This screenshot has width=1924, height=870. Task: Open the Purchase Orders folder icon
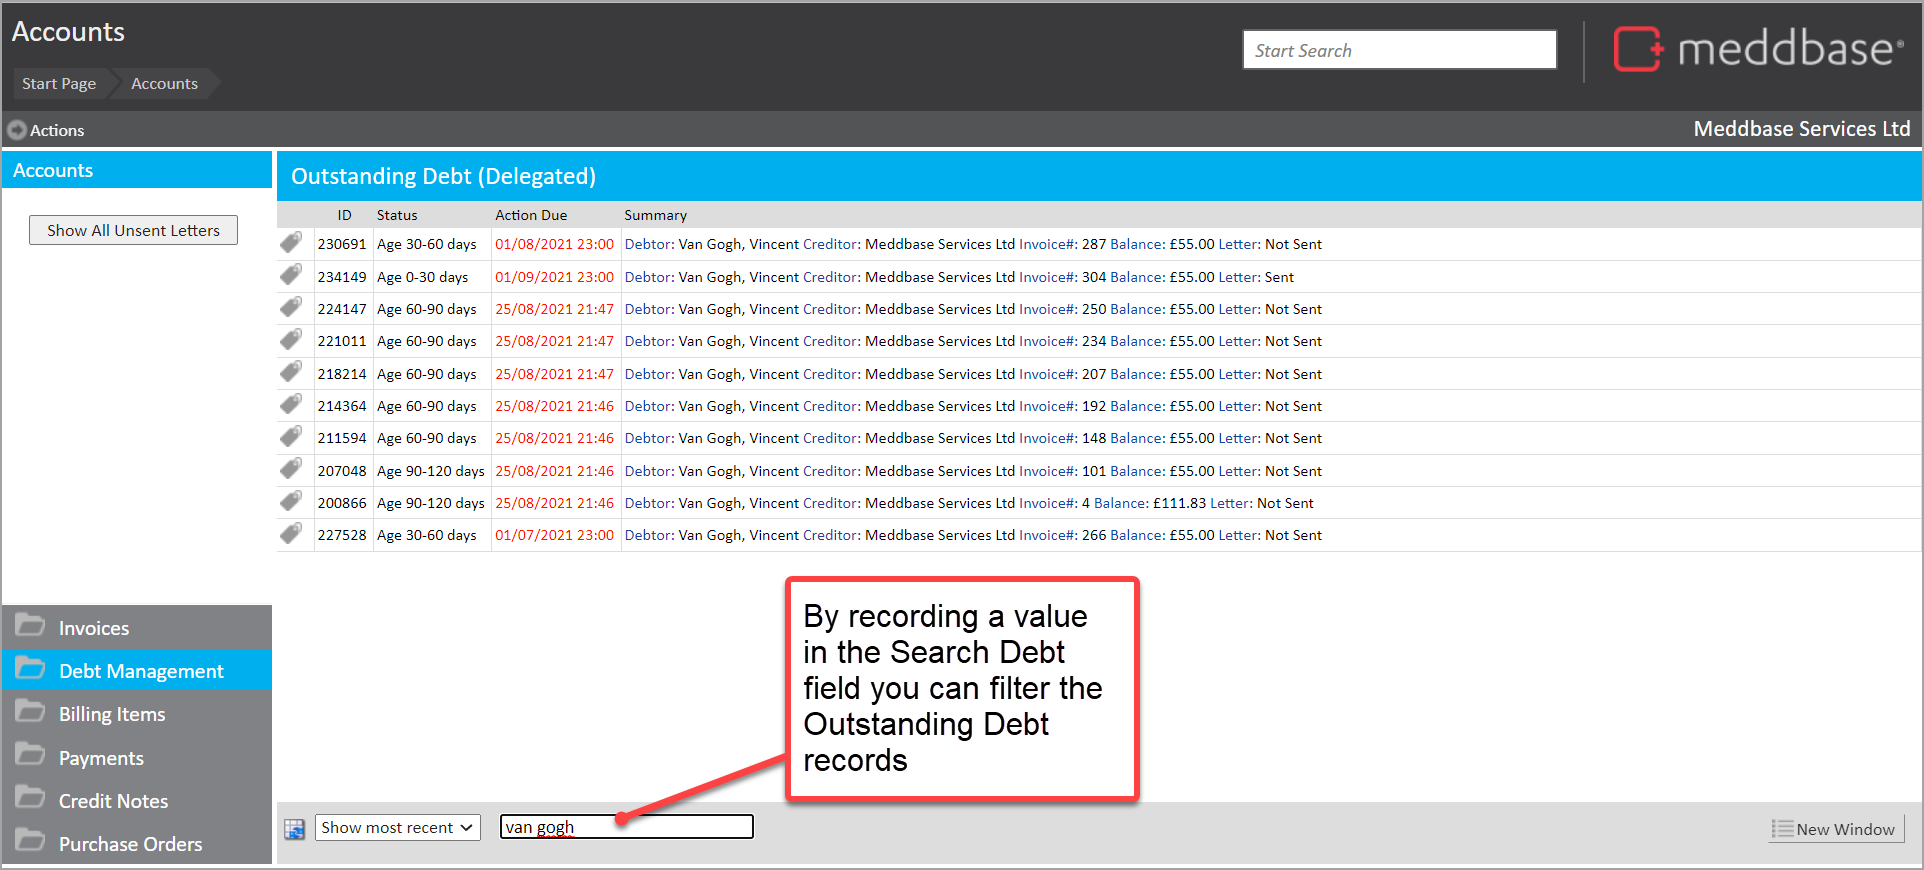[31, 841]
